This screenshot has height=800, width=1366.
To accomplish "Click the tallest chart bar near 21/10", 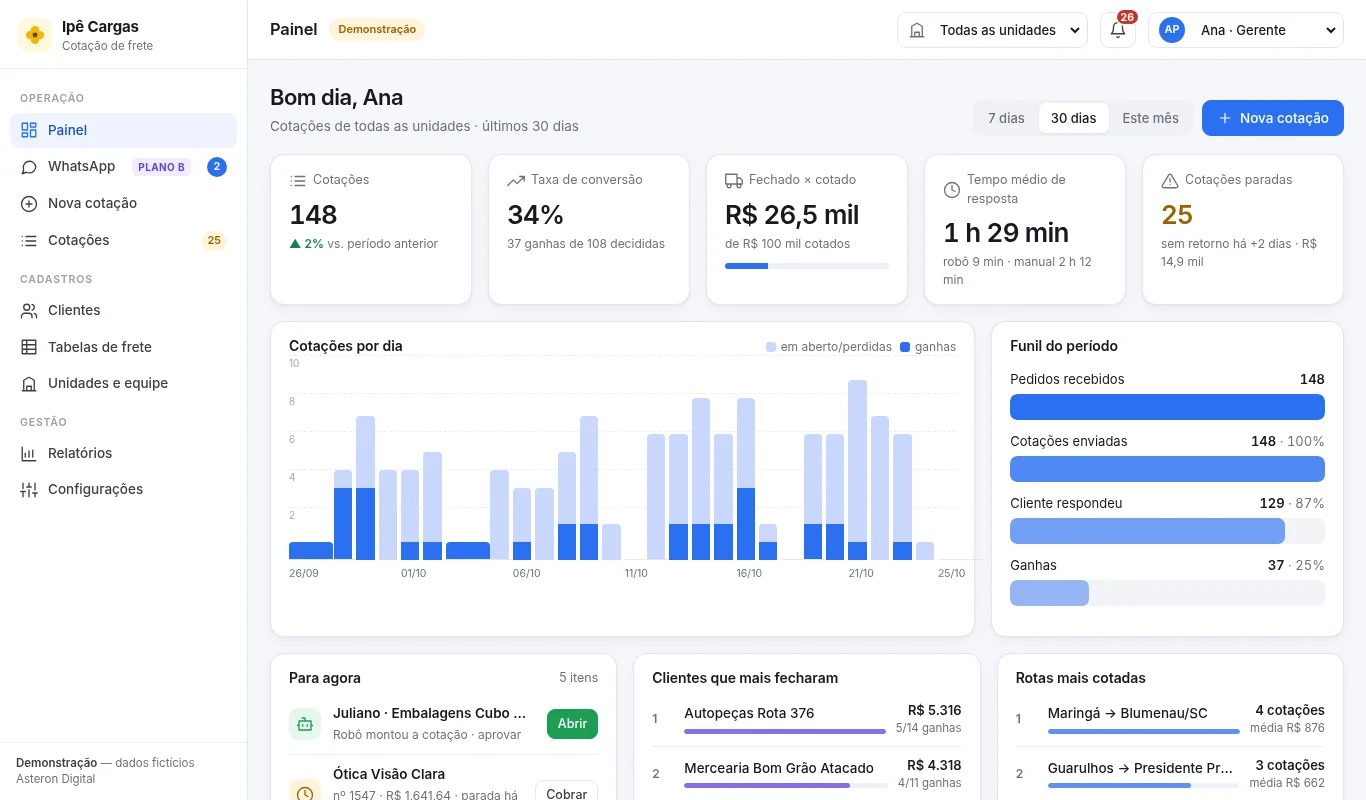I will [857, 470].
